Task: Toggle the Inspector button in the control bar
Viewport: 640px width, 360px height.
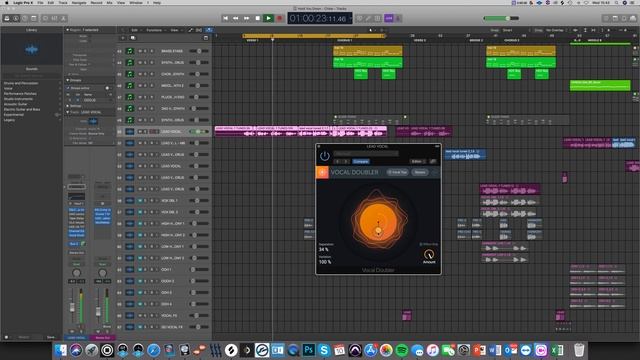Action: 16,18
